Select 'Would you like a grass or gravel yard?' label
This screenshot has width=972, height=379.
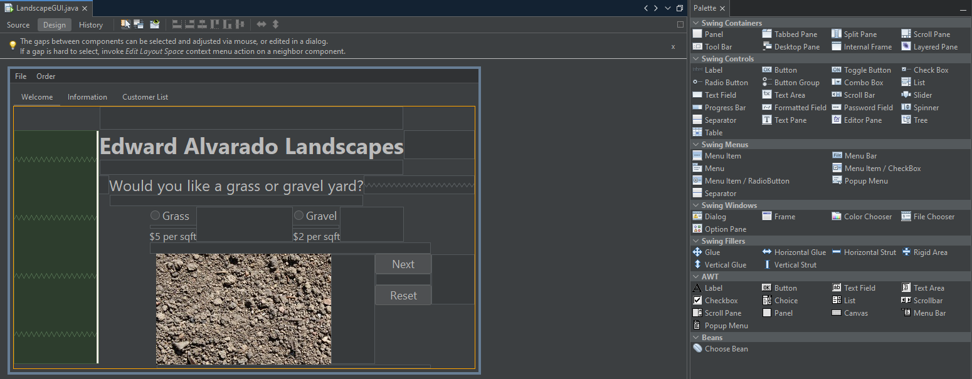[x=236, y=185]
